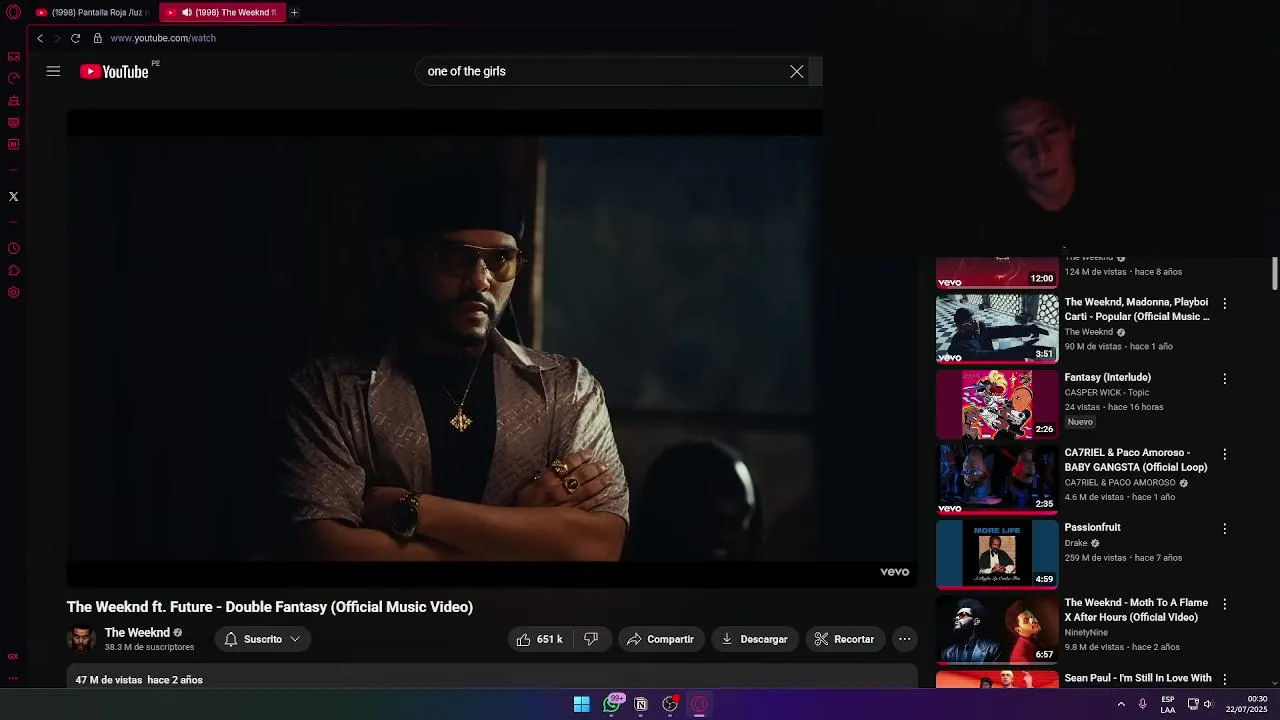1280x720 pixels.
Task: Click the address bar URL
Action: click(x=163, y=38)
